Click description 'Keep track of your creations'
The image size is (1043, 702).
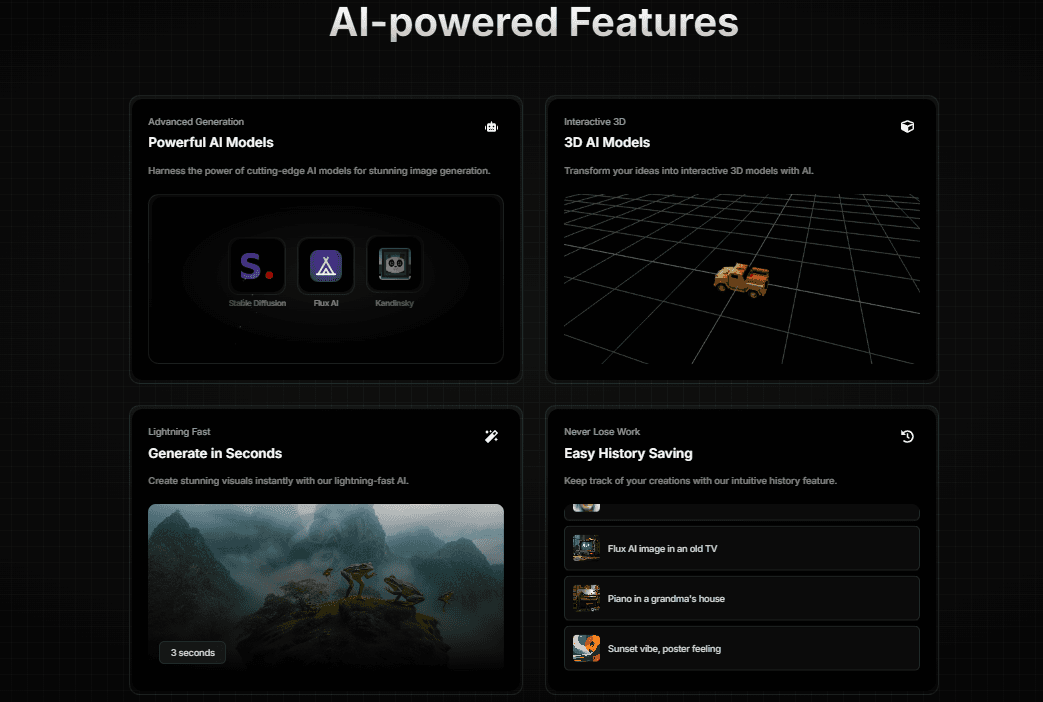pyautogui.click(x=700, y=480)
